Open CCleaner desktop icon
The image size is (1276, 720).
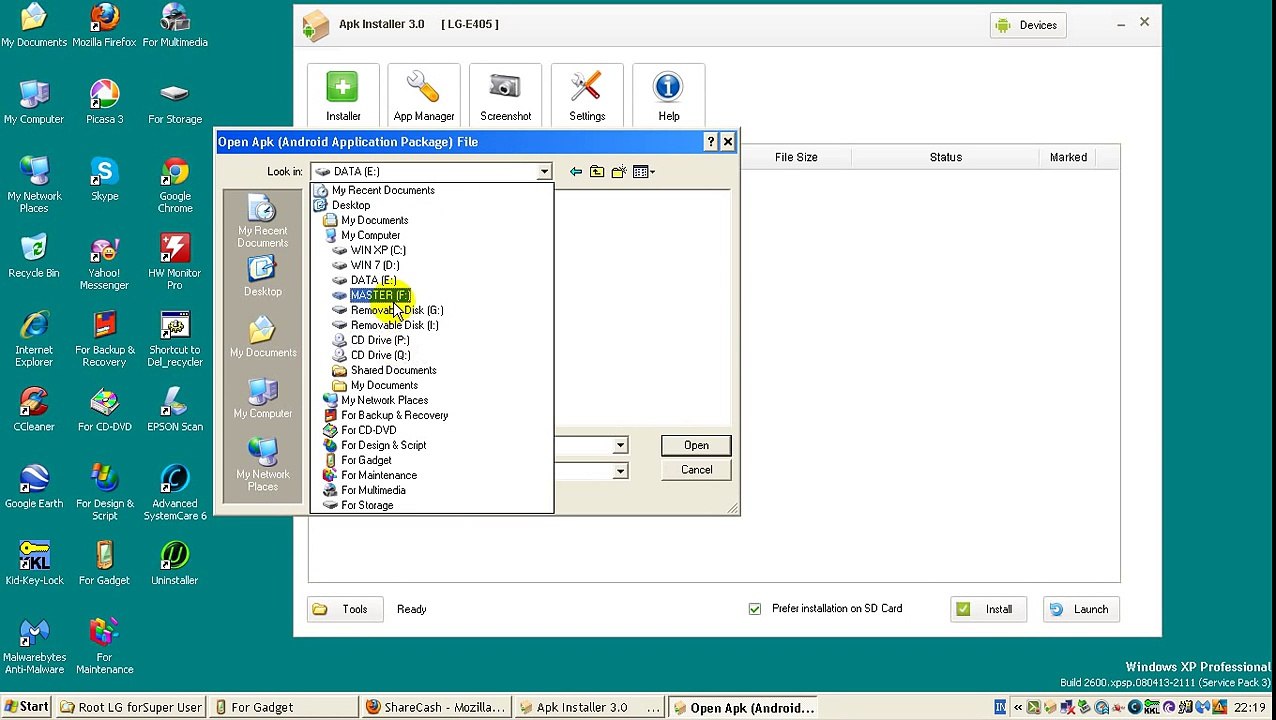pyautogui.click(x=34, y=410)
